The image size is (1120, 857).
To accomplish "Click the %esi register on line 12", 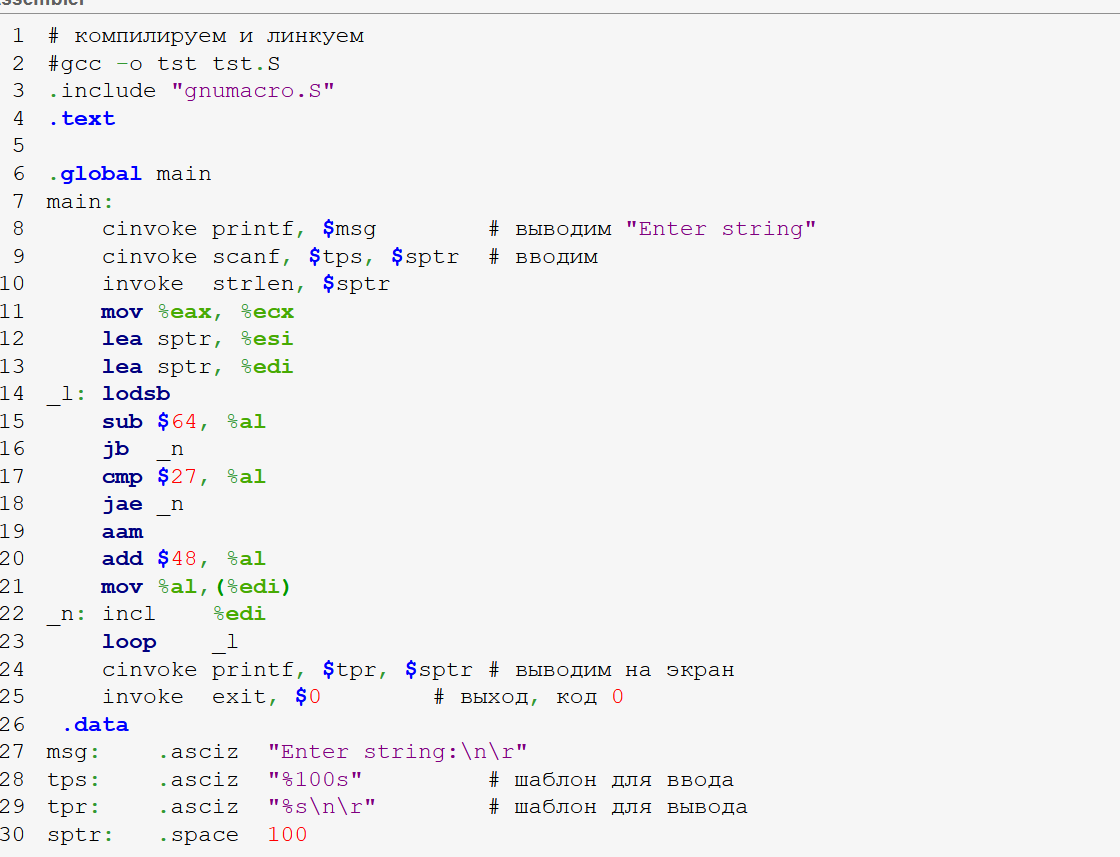I will coord(267,339).
